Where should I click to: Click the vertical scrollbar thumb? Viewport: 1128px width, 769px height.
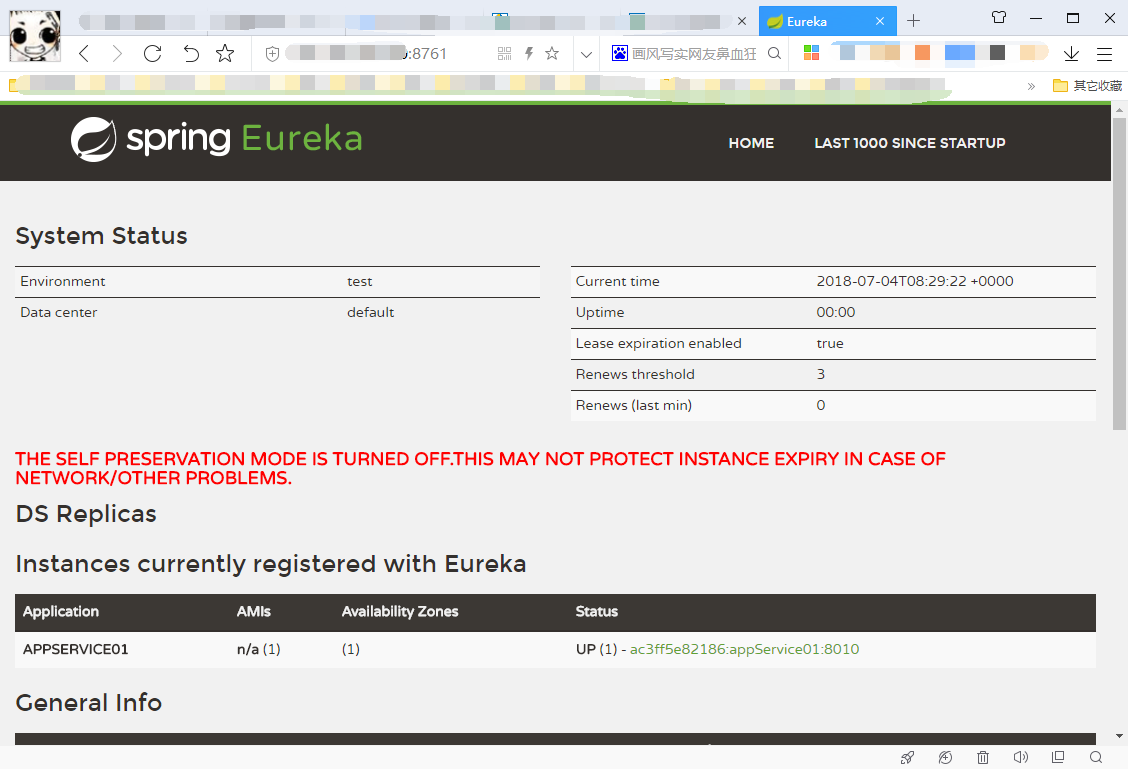(x=1119, y=273)
